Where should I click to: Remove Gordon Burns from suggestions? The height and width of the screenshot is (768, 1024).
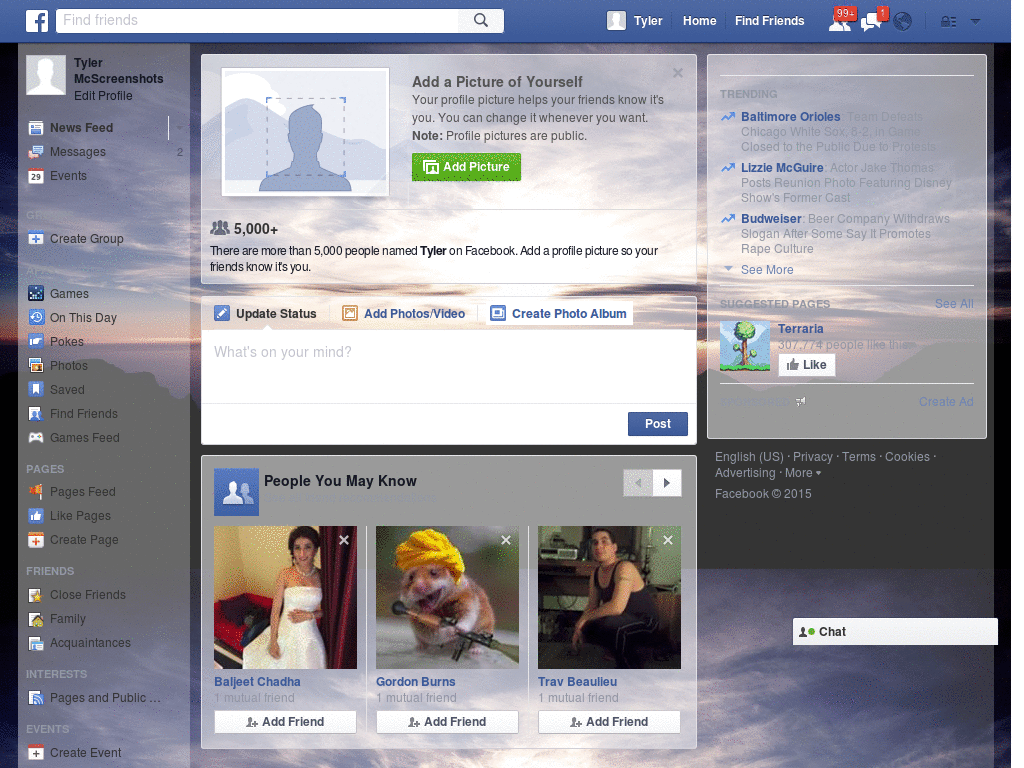click(506, 539)
